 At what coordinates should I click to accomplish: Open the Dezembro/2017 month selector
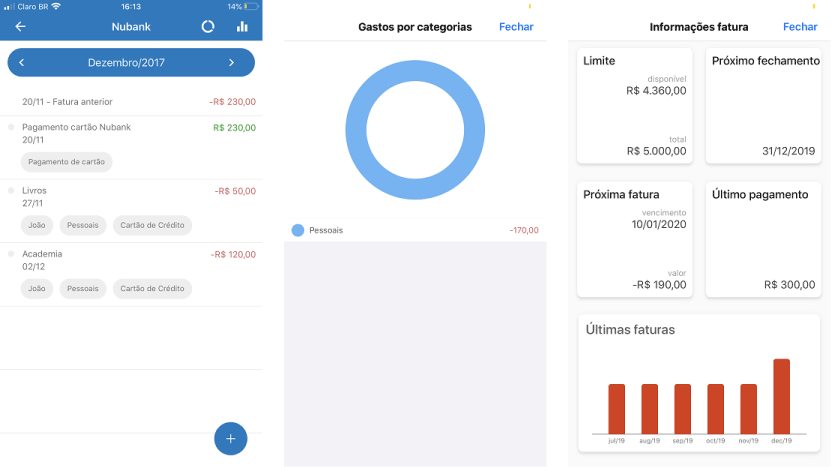click(x=126, y=63)
